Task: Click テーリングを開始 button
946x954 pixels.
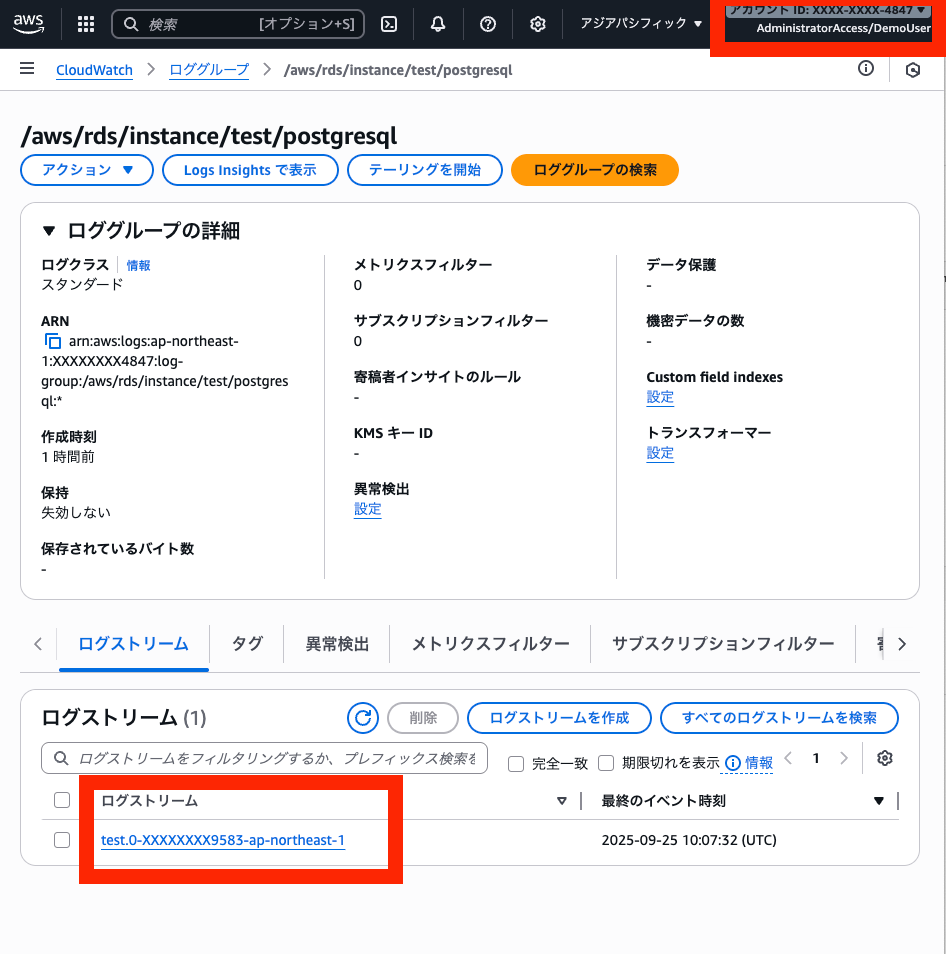Action: pos(425,170)
